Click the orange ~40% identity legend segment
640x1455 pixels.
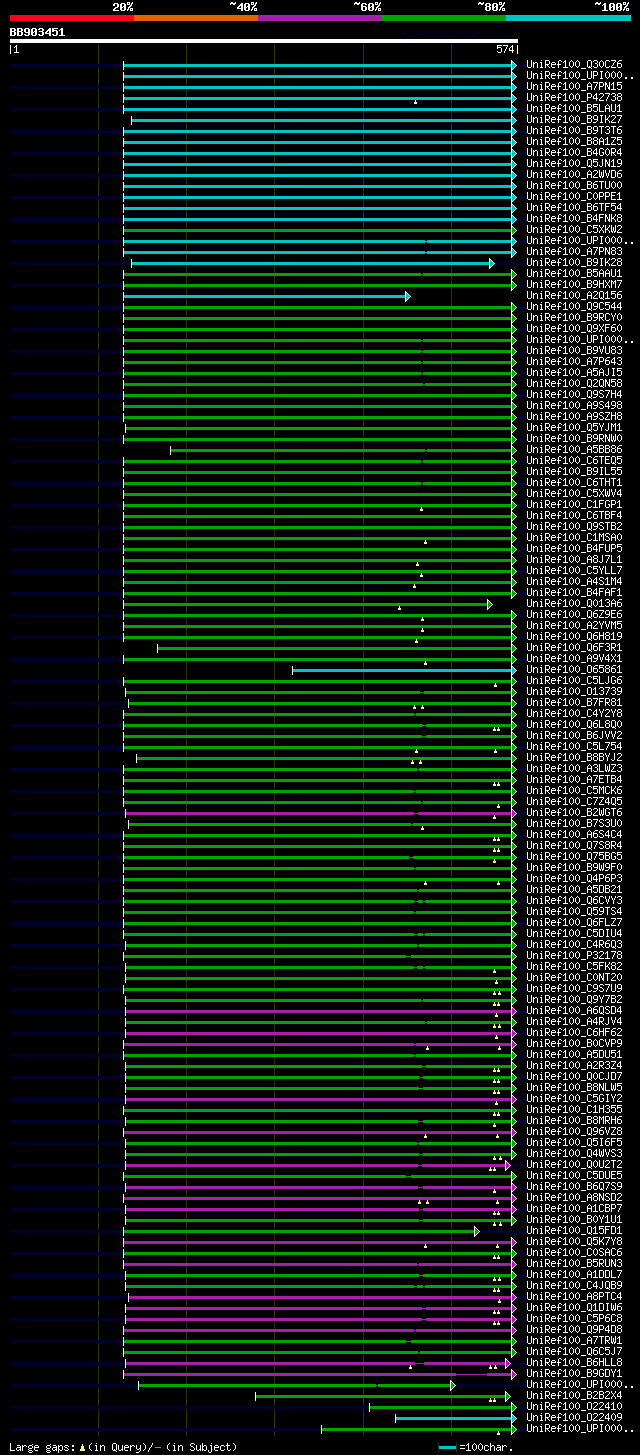[196, 18]
